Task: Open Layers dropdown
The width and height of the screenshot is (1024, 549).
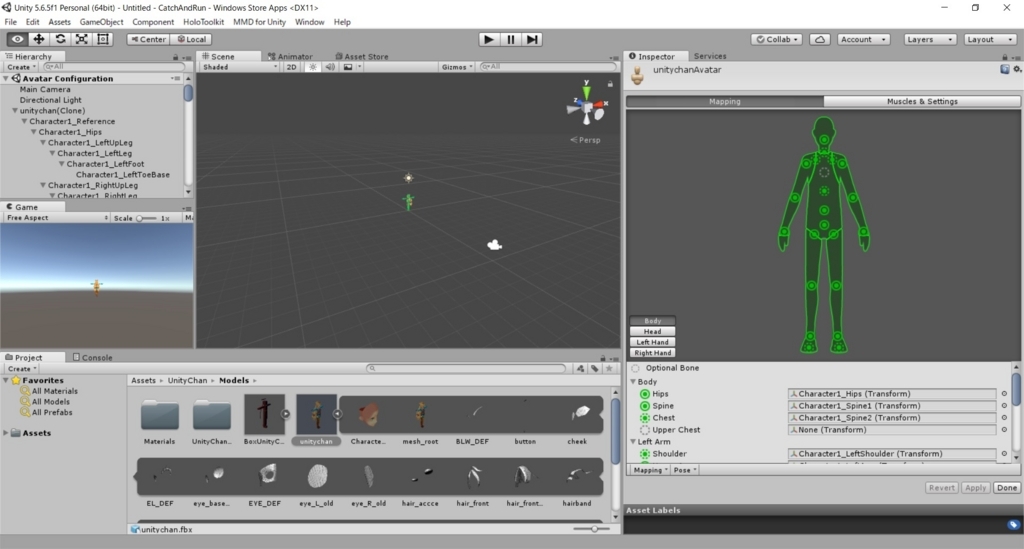Action: pyautogui.click(x=930, y=39)
